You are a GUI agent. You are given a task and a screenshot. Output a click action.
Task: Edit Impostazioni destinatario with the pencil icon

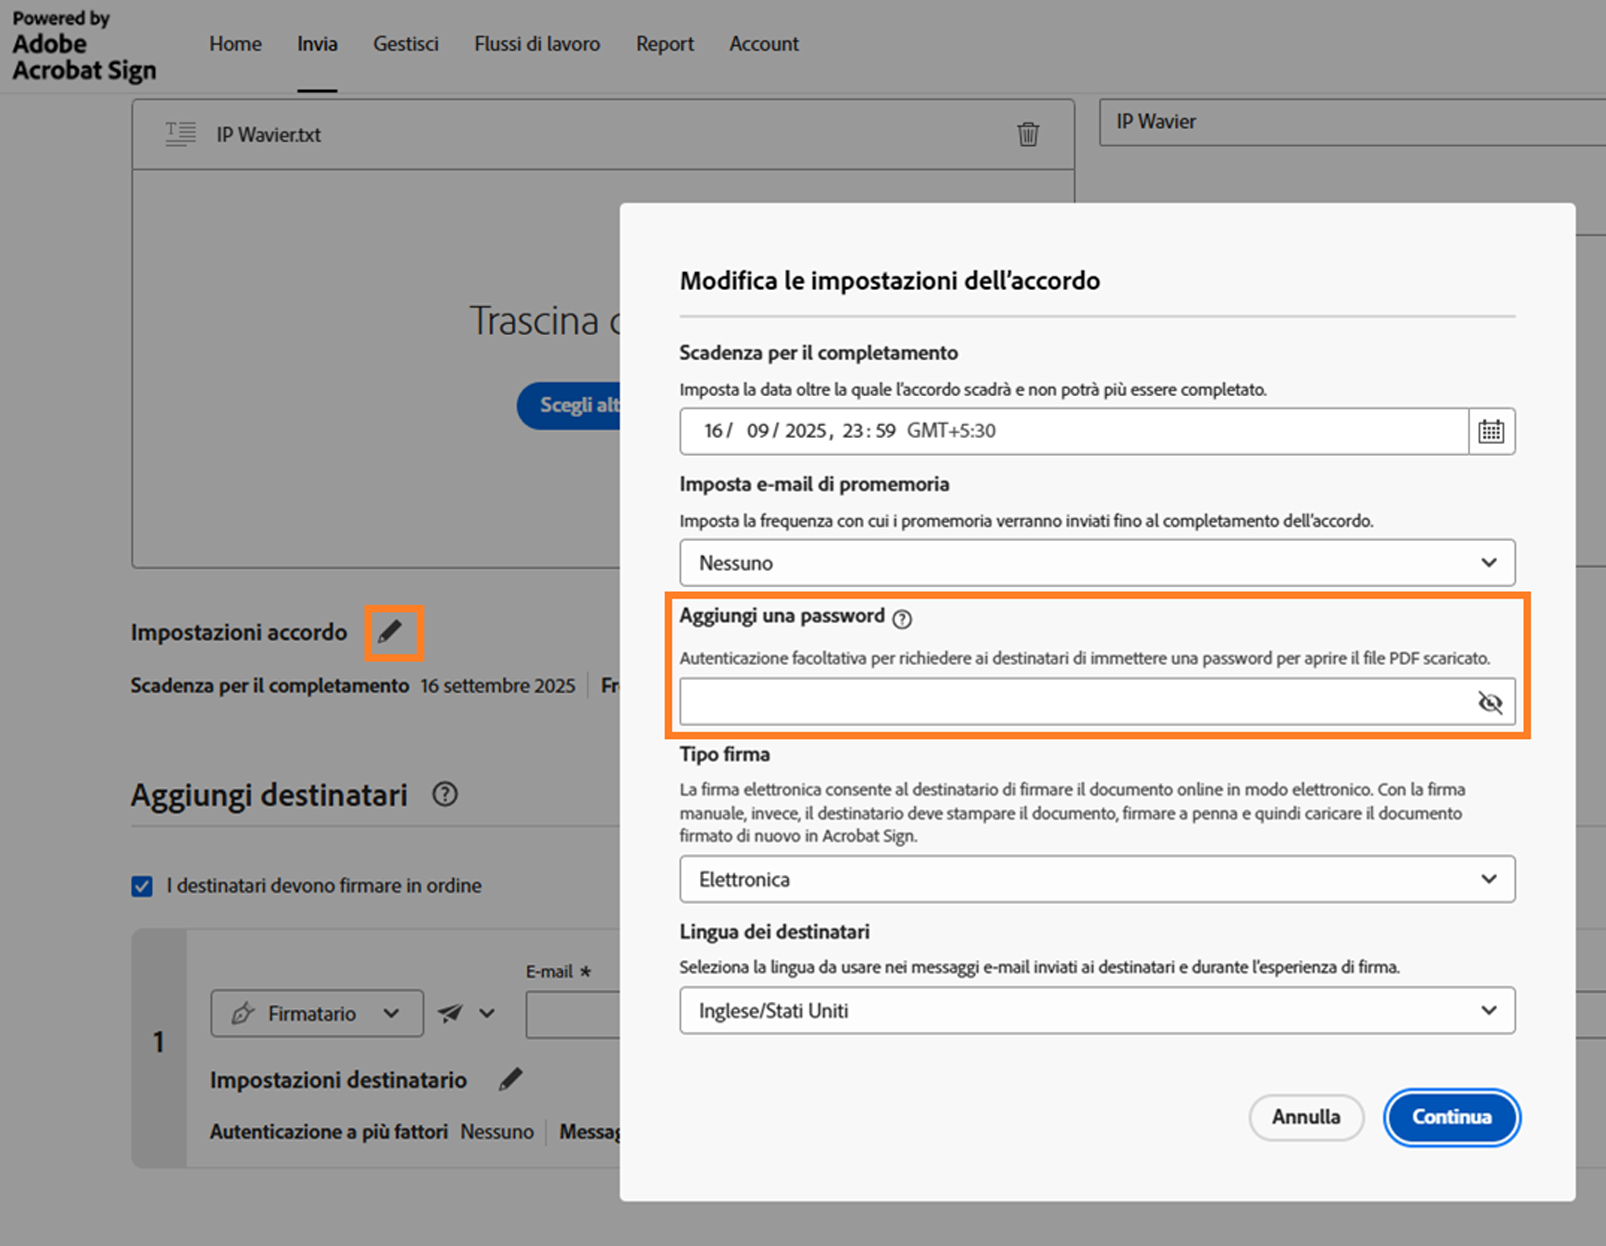[511, 1079]
